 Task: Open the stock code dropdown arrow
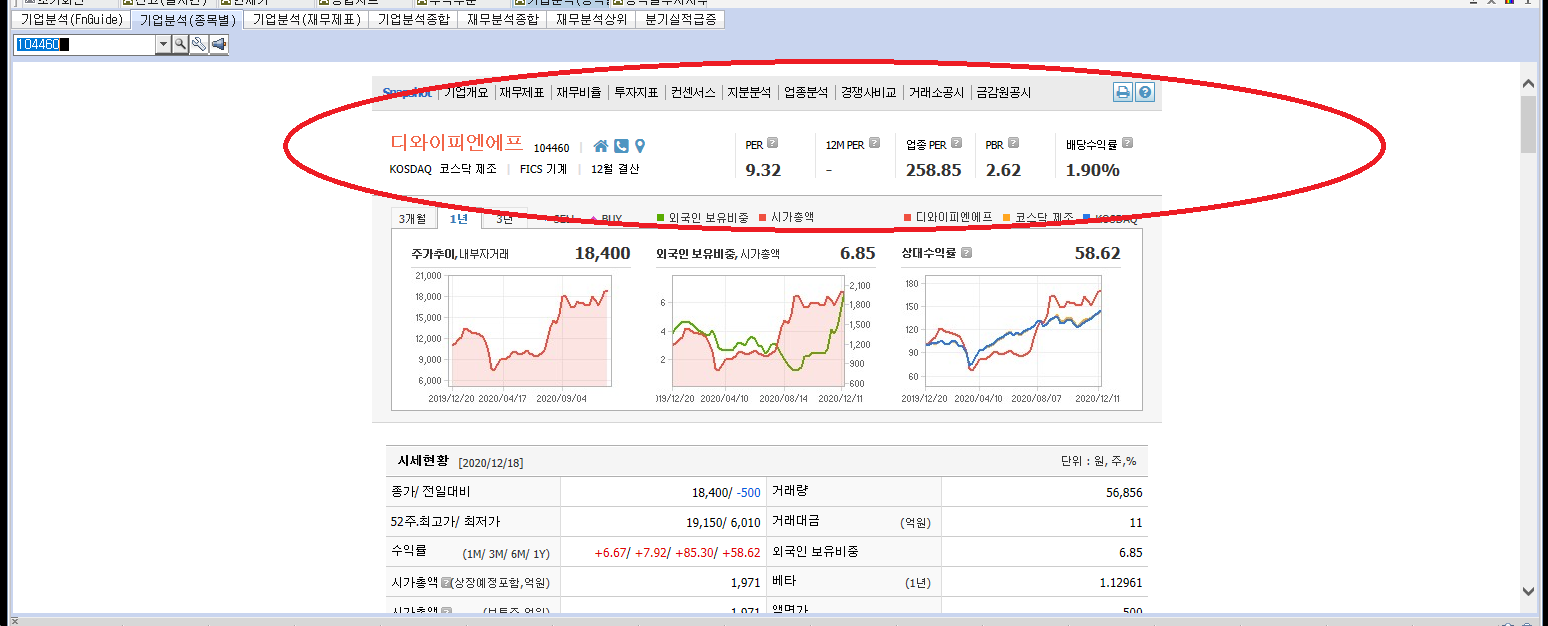pyautogui.click(x=163, y=44)
